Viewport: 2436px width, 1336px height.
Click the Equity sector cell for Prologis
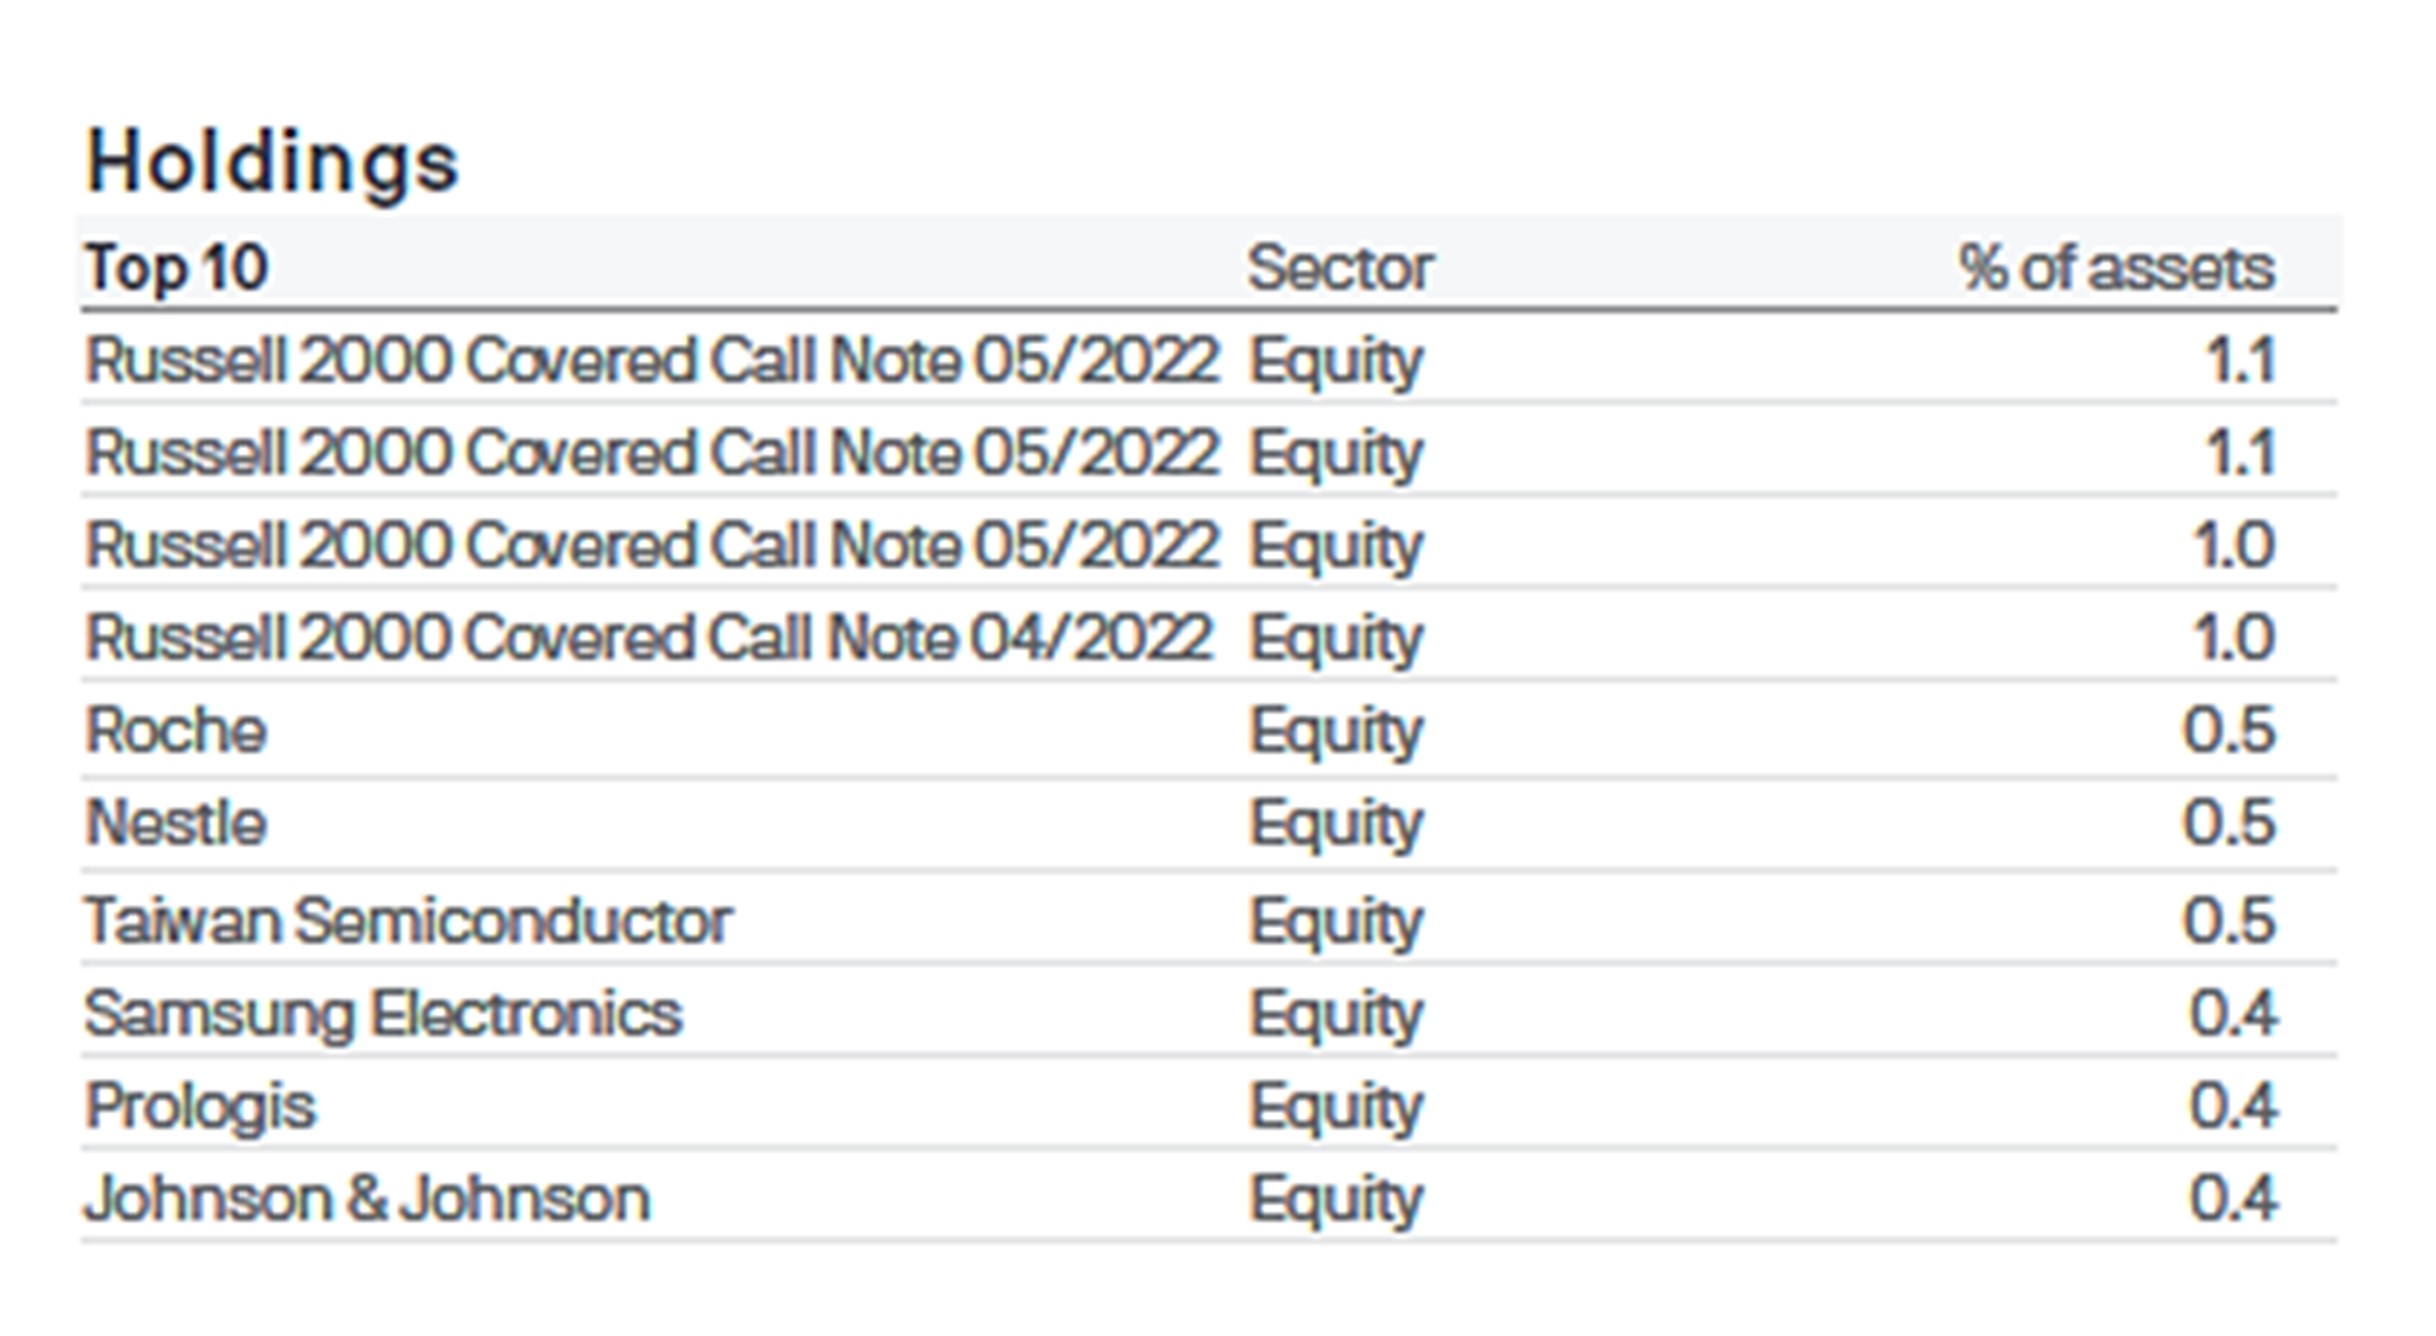point(1335,1108)
